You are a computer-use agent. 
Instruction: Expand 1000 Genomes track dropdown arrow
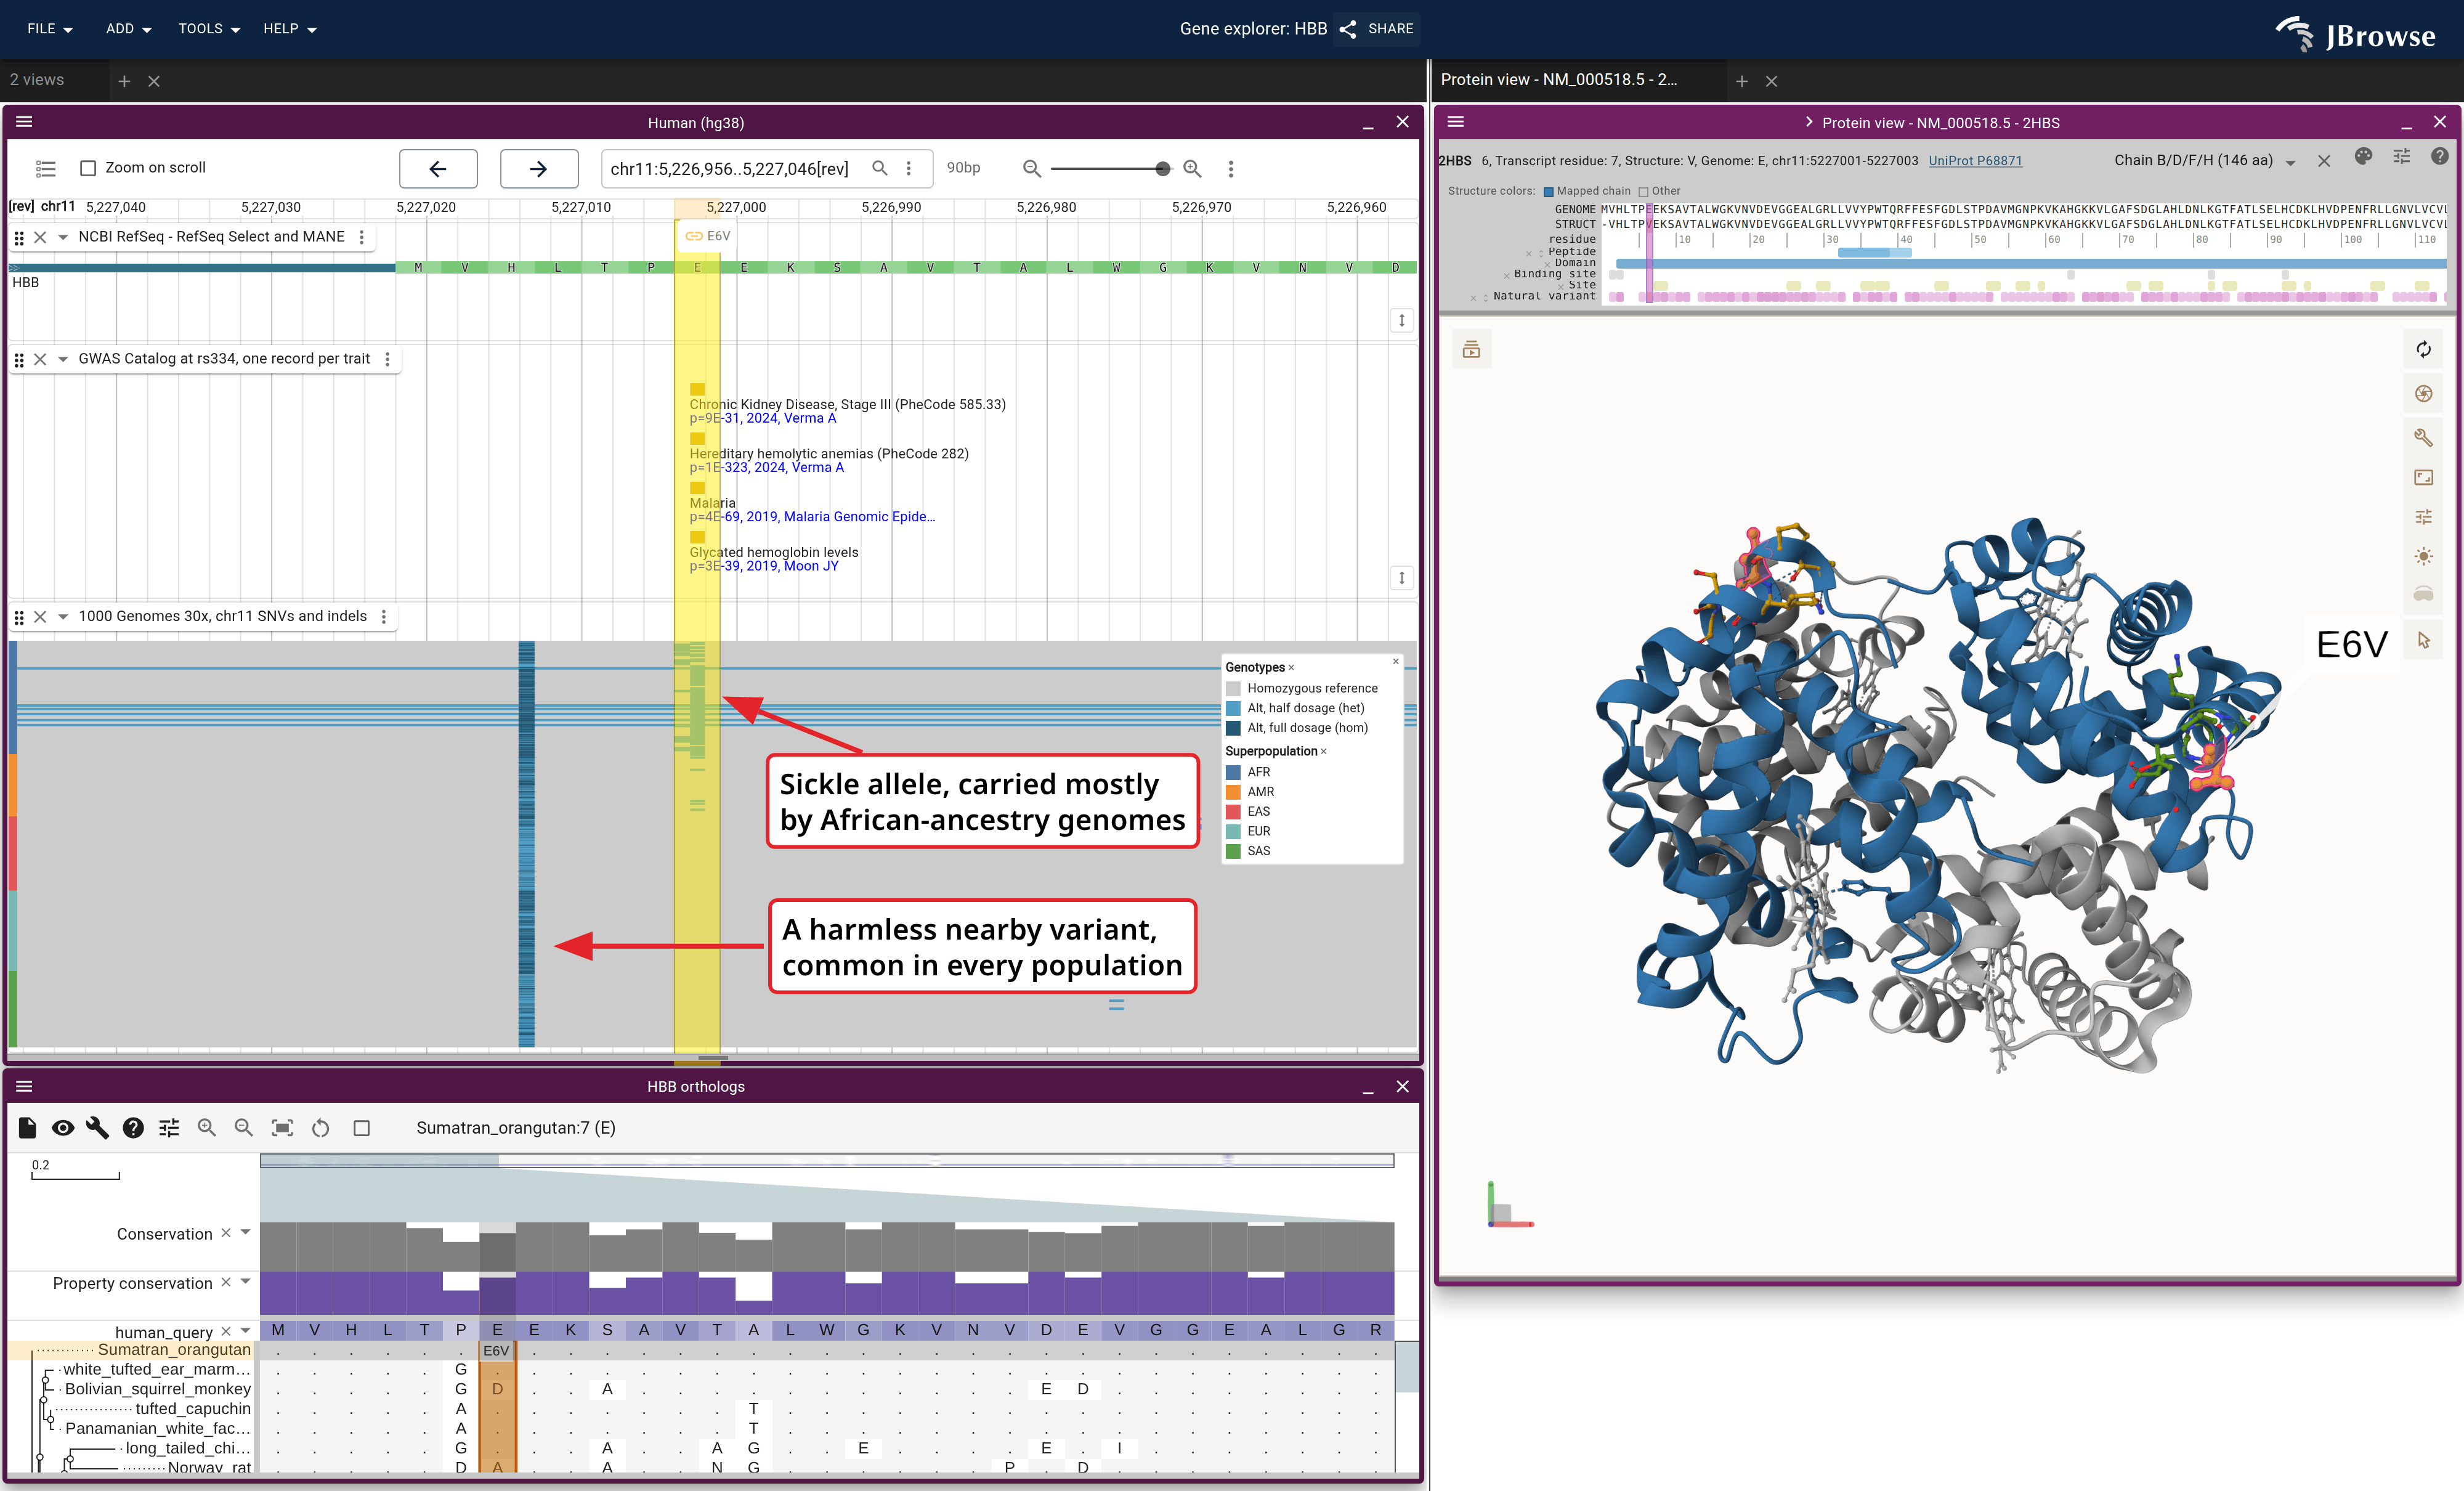pos(63,617)
